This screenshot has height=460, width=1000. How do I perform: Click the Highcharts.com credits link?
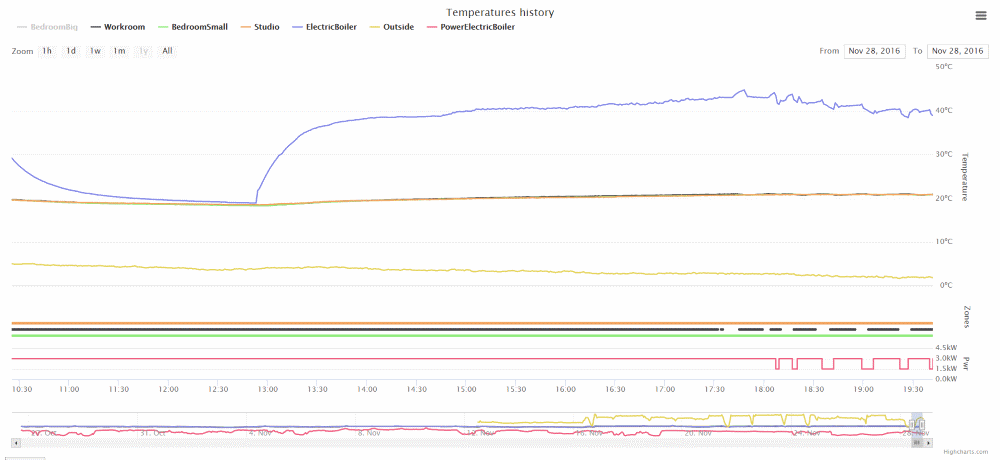[965, 452]
